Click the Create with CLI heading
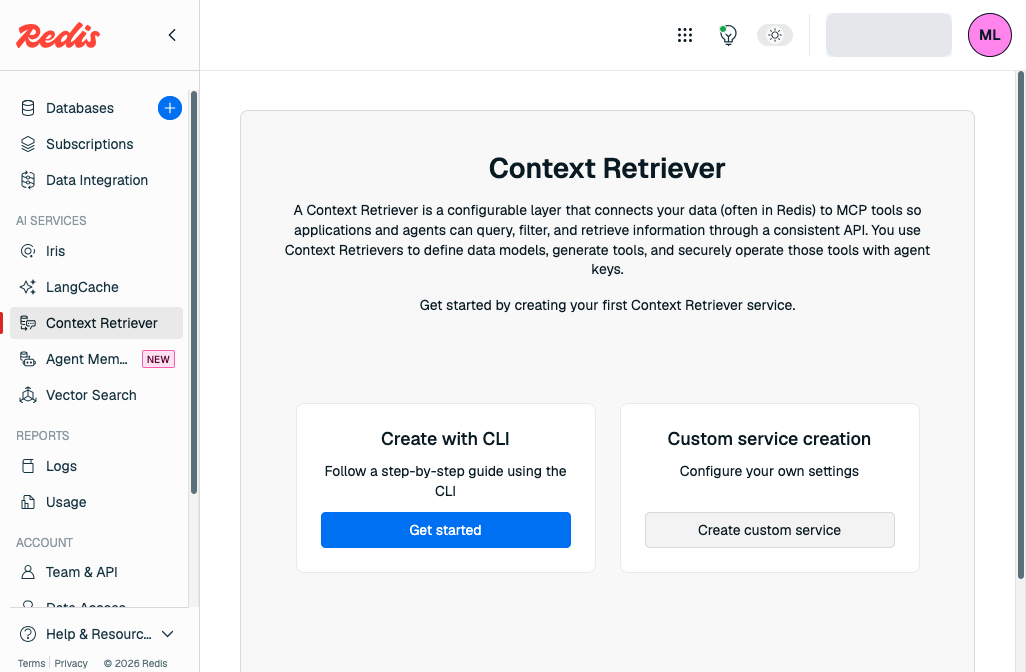Viewport: 1026px width, 672px height. pyautogui.click(x=446, y=439)
